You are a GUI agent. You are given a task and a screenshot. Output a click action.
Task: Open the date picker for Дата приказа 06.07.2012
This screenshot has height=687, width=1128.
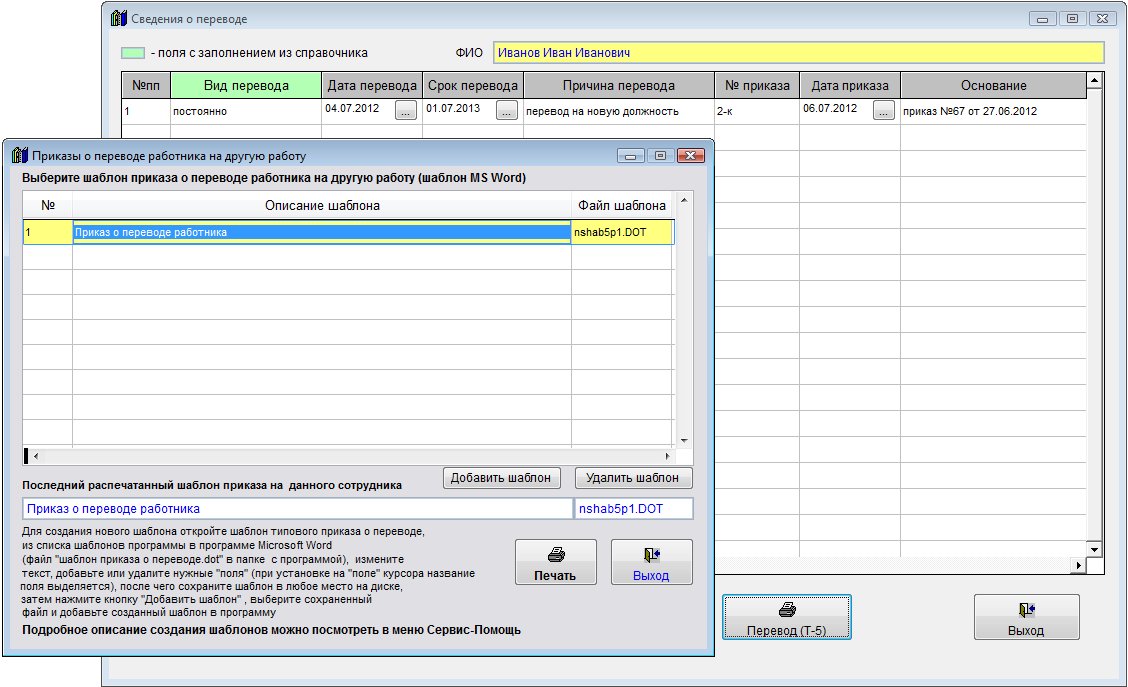pyautogui.click(x=883, y=110)
